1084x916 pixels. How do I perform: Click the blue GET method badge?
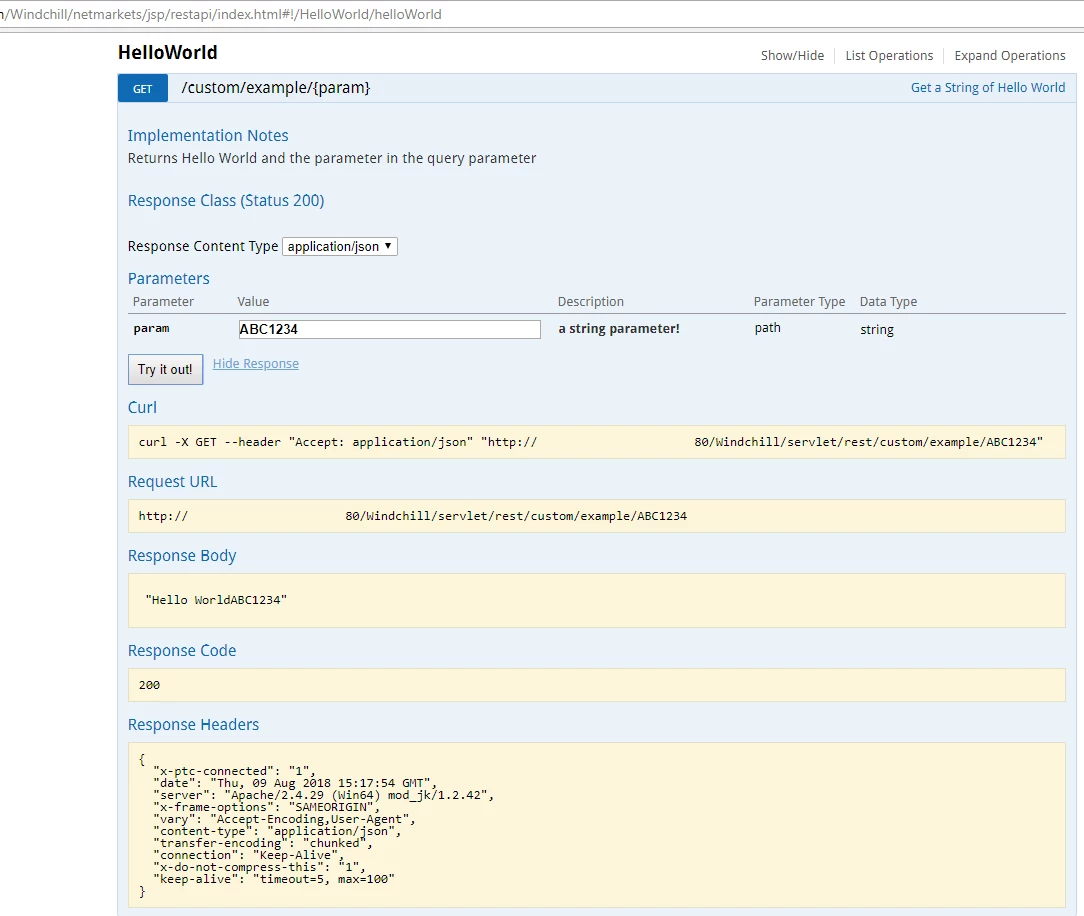[142, 88]
